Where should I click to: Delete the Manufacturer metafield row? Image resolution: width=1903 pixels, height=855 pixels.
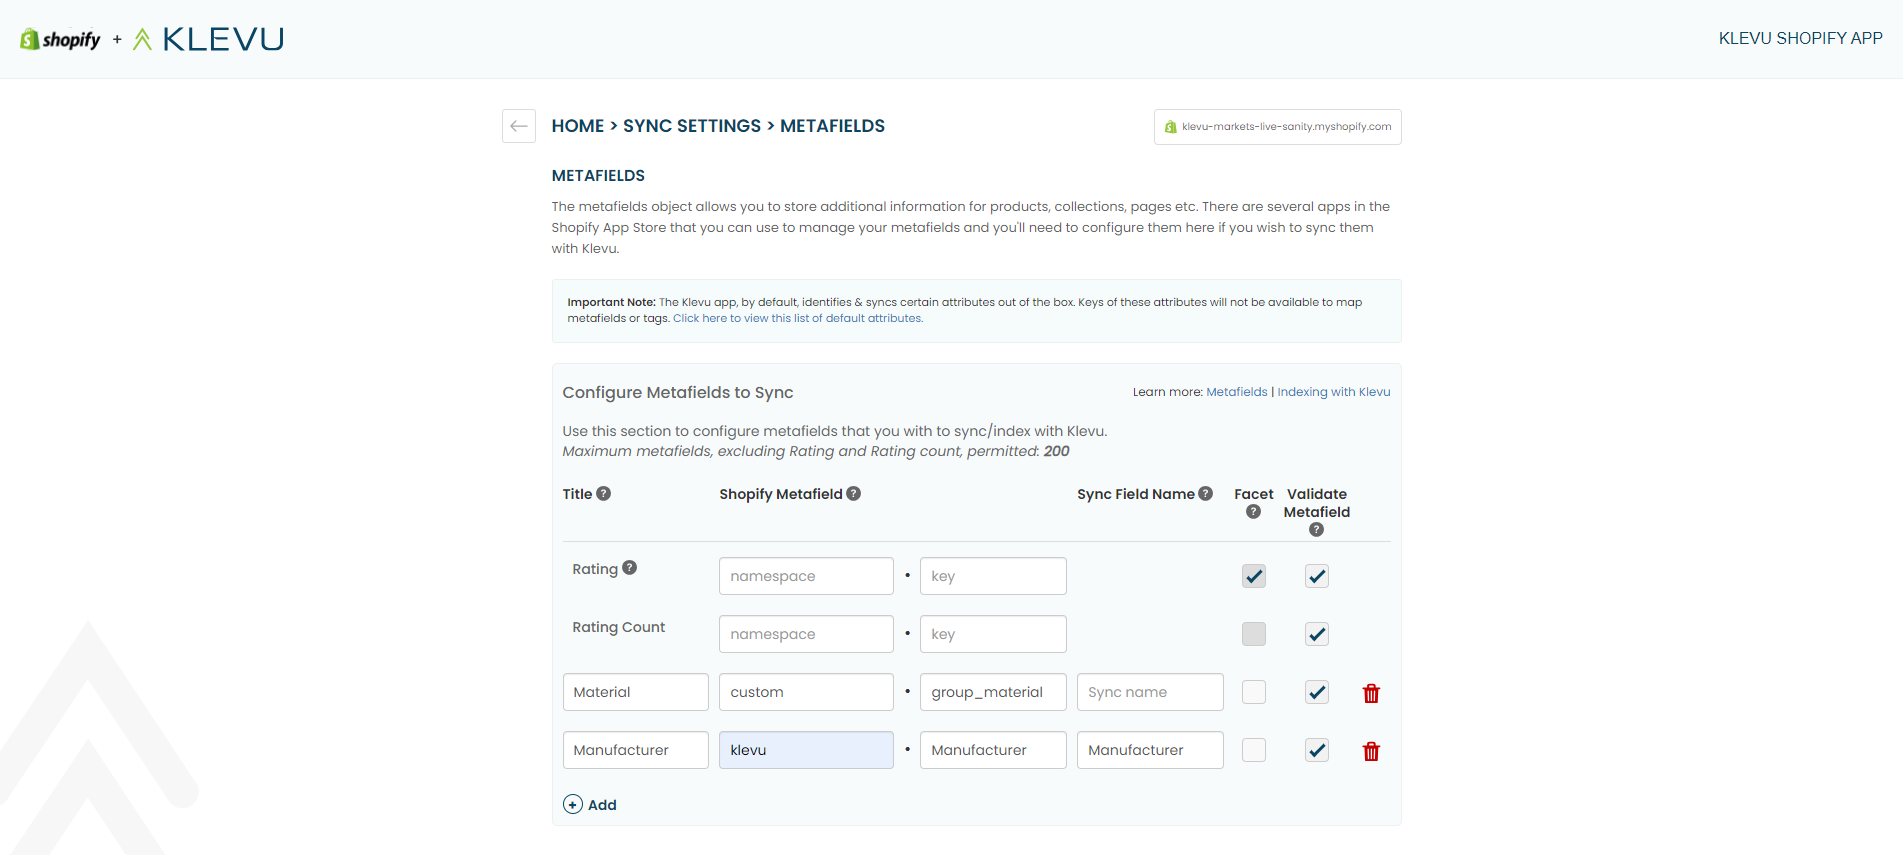[1371, 751]
